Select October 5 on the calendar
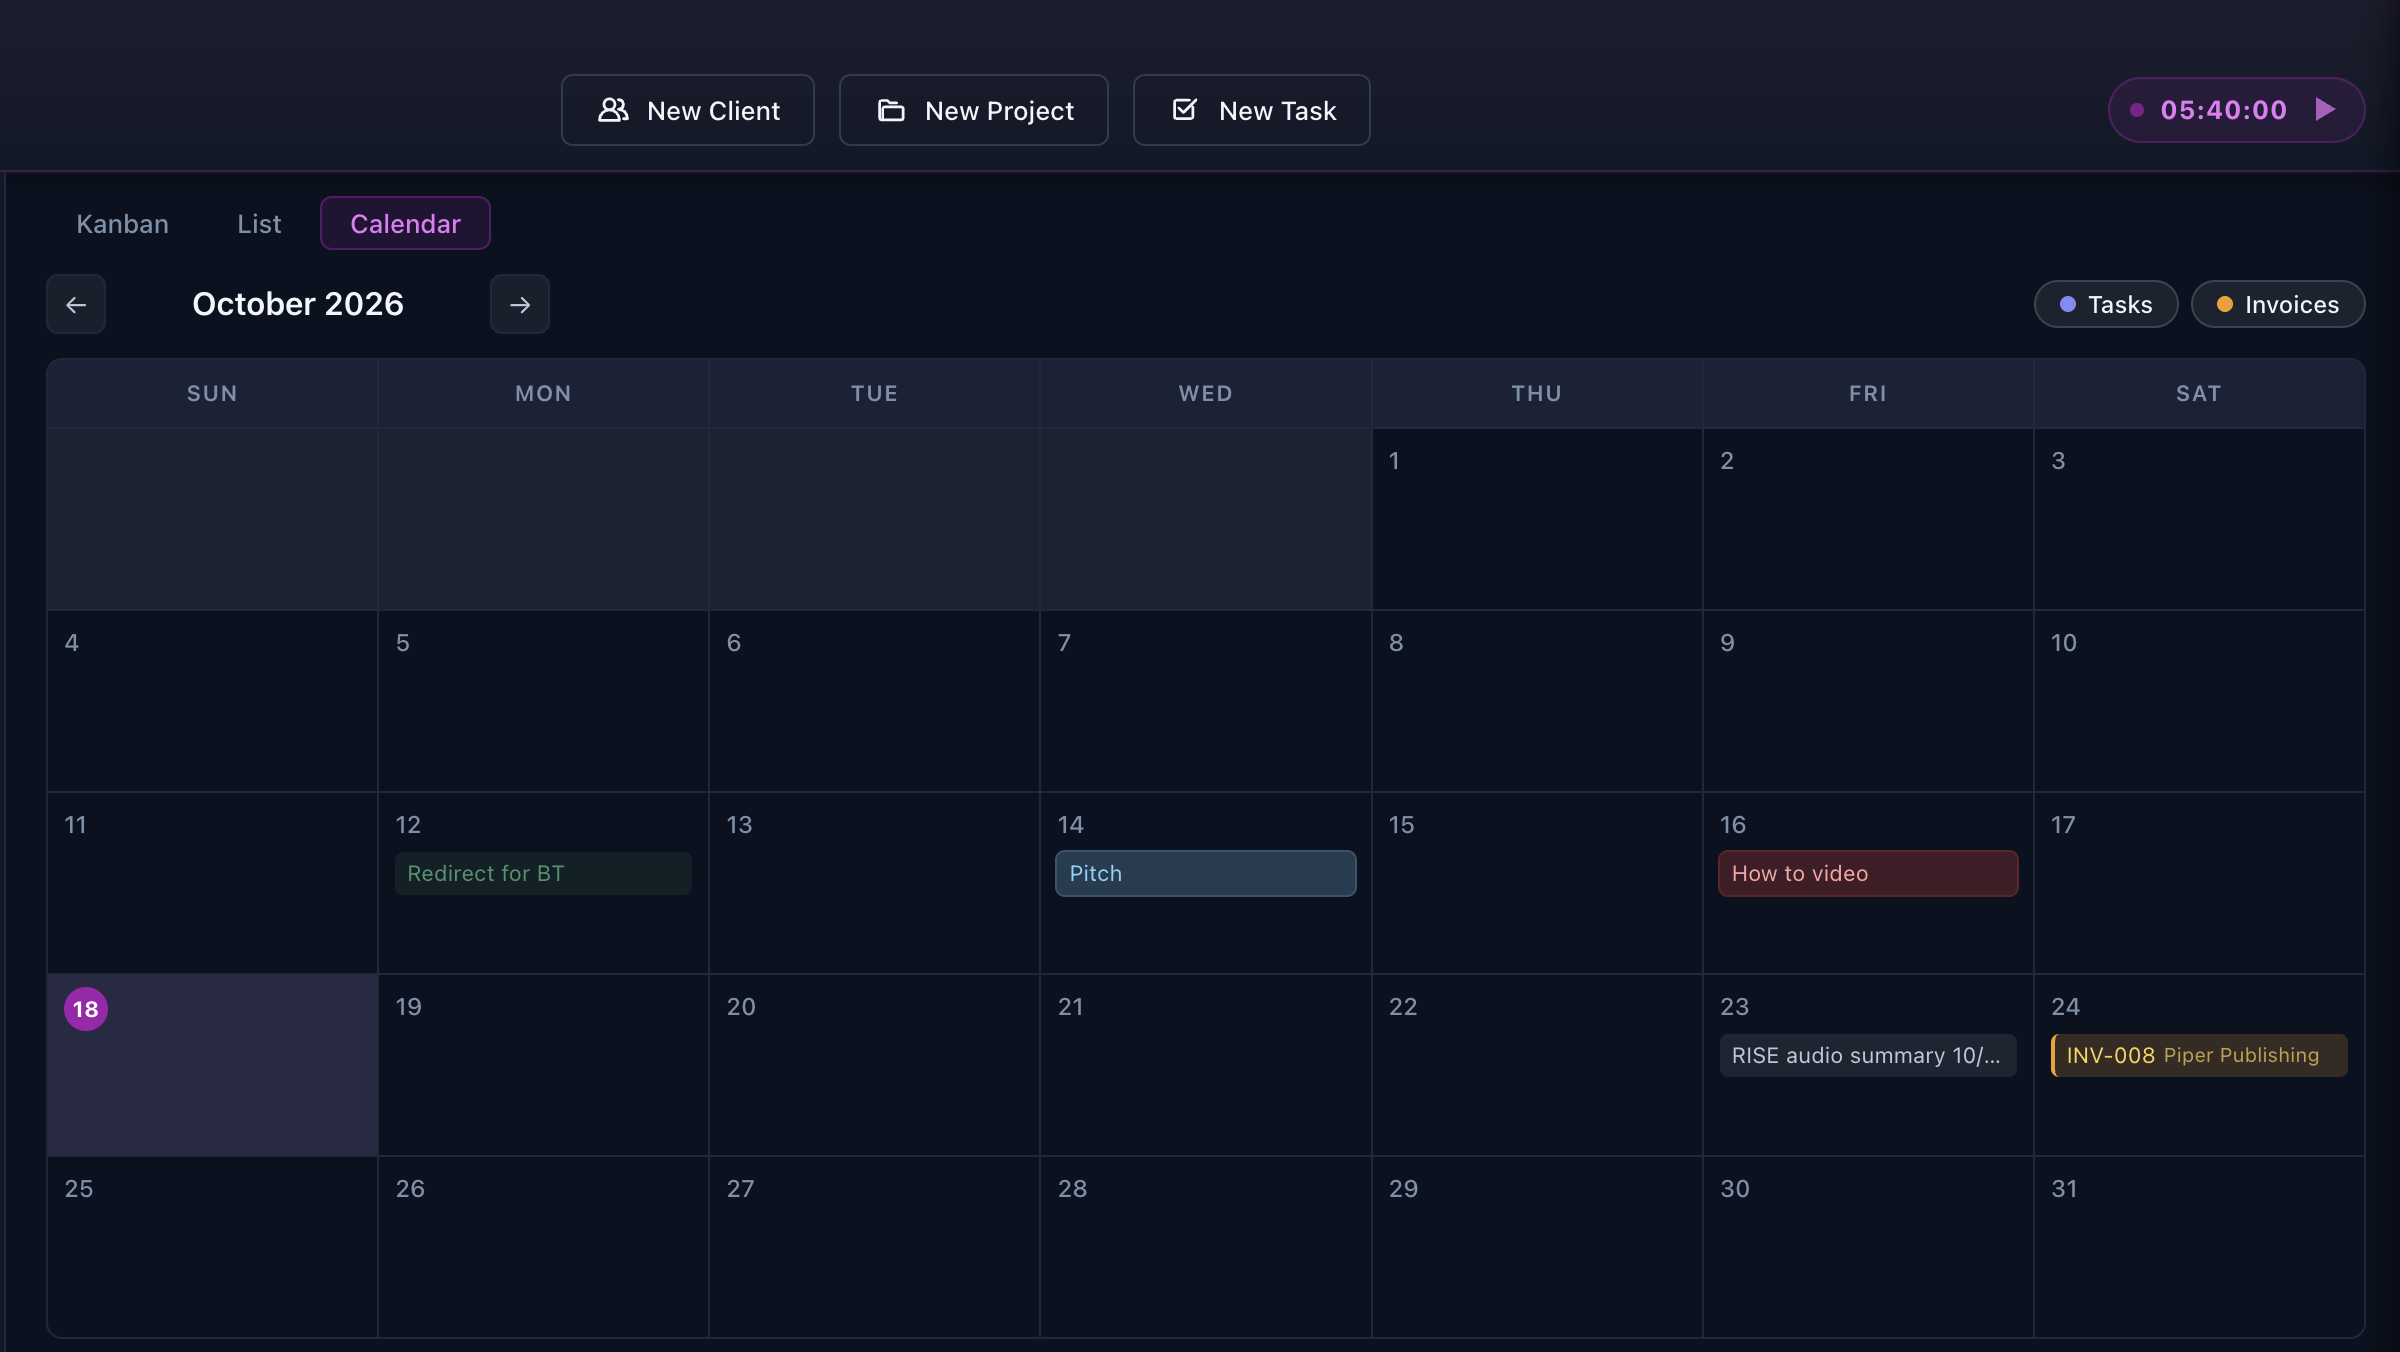 543,701
